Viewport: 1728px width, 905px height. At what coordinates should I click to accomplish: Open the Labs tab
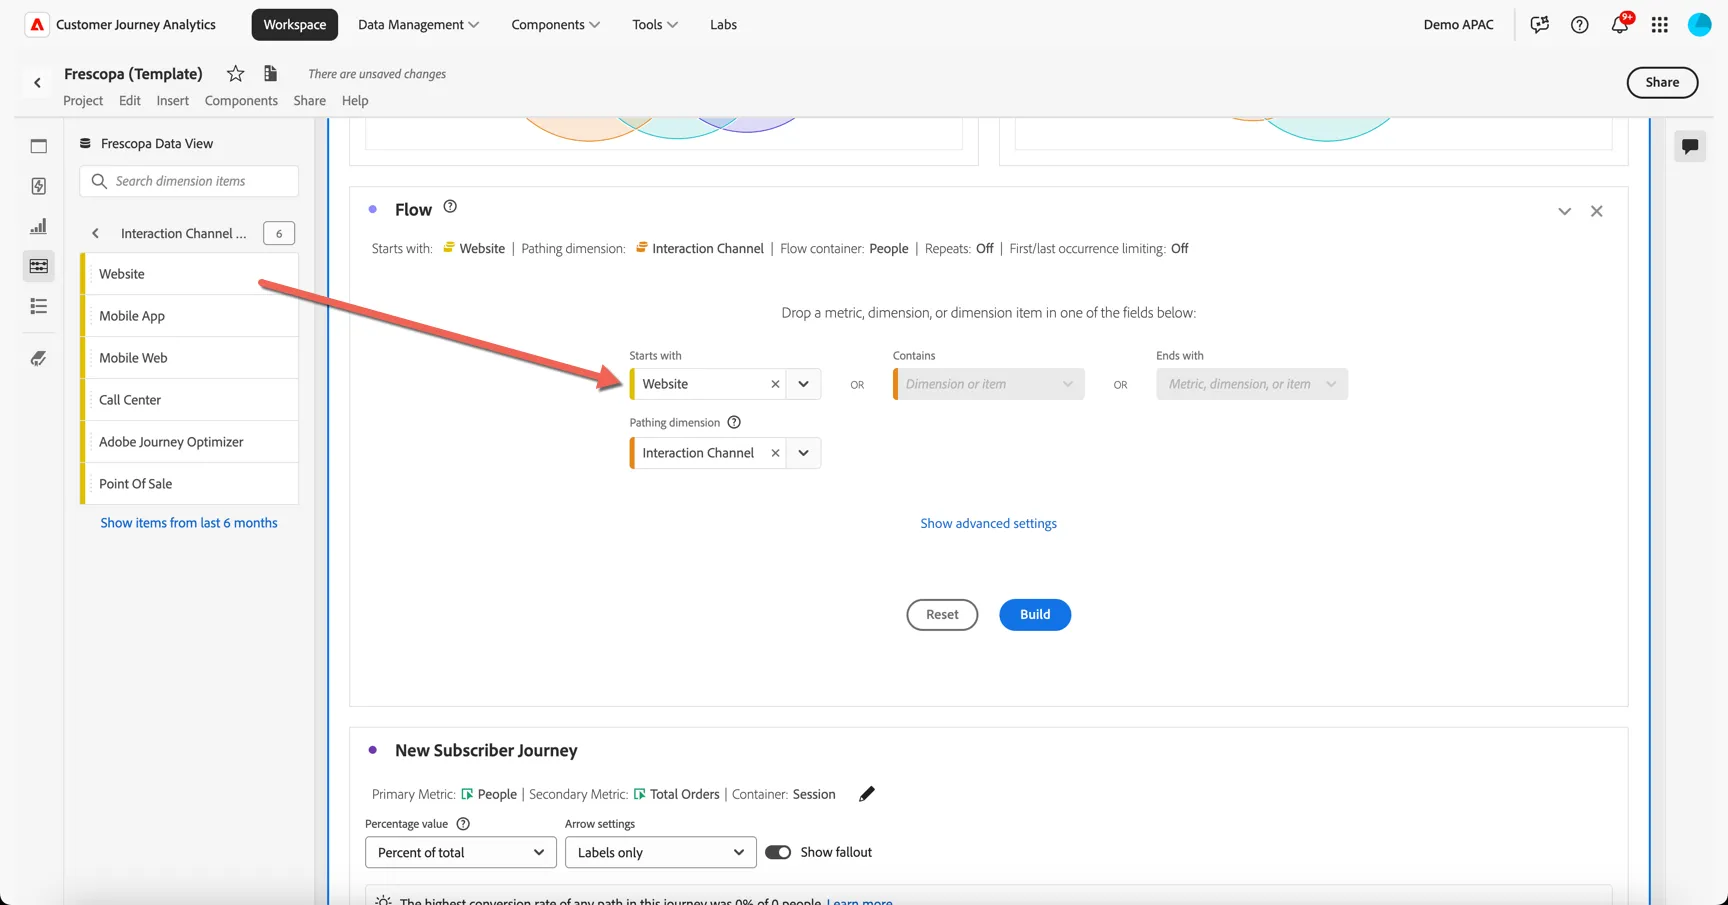(x=723, y=25)
